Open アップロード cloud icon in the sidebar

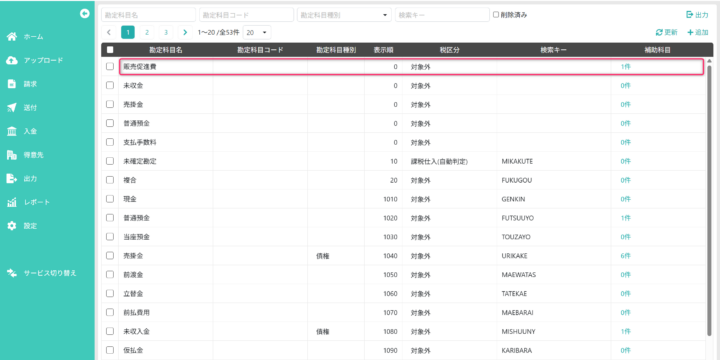(11, 61)
